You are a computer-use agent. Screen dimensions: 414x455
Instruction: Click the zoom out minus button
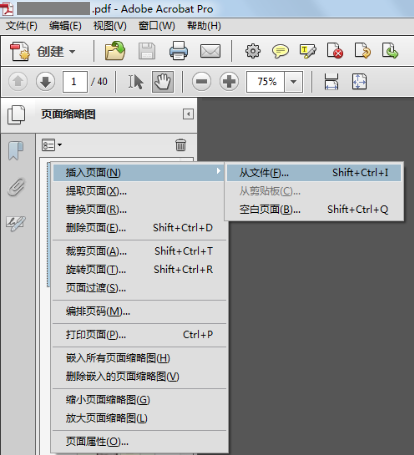tap(201, 81)
